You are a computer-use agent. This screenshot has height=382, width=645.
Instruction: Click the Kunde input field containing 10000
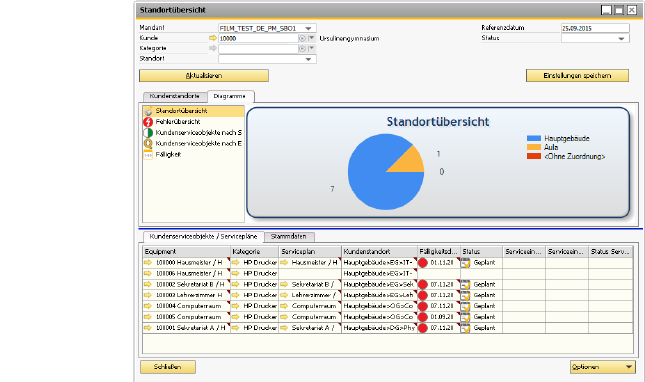pyautogui.click(x=258, y=38)
